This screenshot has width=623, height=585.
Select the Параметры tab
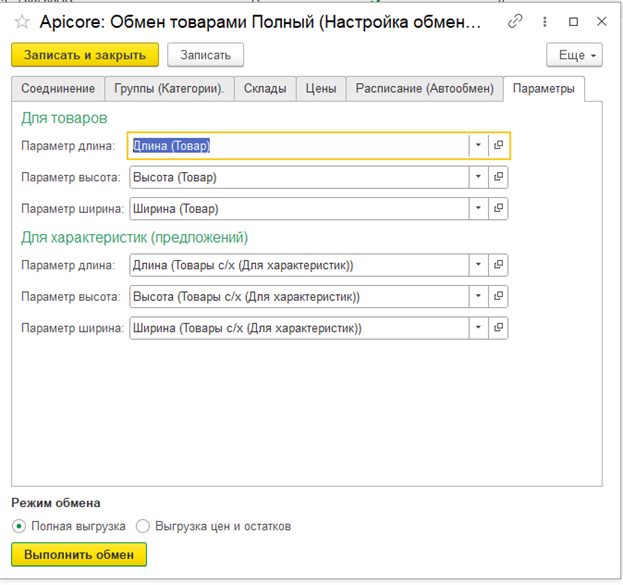point(544,89)
